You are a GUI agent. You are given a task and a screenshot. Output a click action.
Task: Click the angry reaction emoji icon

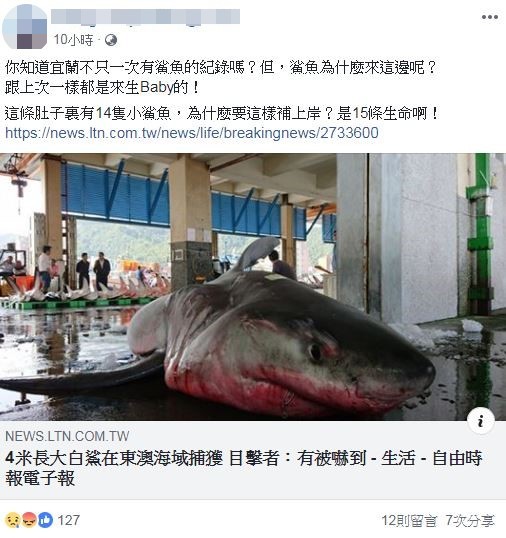(x=30, y=520)
